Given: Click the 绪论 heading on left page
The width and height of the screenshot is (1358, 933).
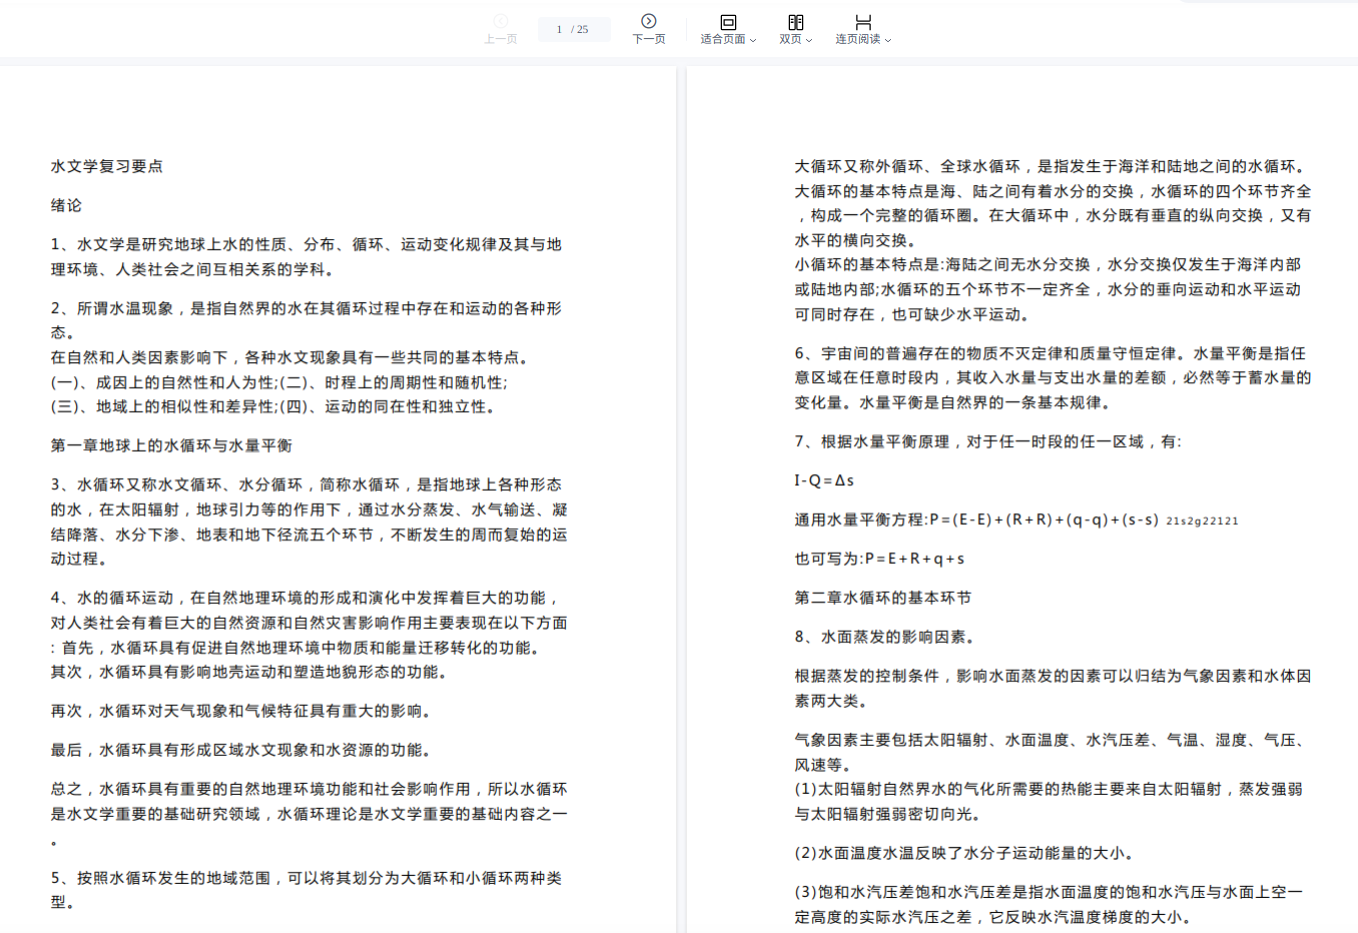Looking at the screenshot, I should [67, 205].
